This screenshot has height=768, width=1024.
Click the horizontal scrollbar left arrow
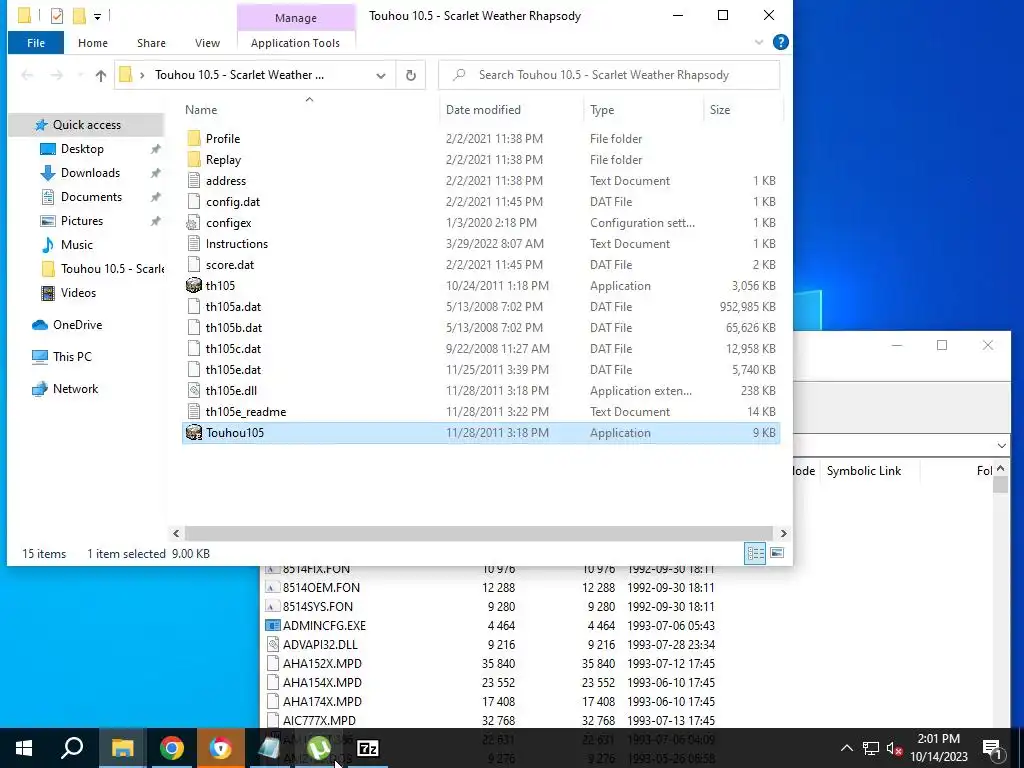click(176, 534)
